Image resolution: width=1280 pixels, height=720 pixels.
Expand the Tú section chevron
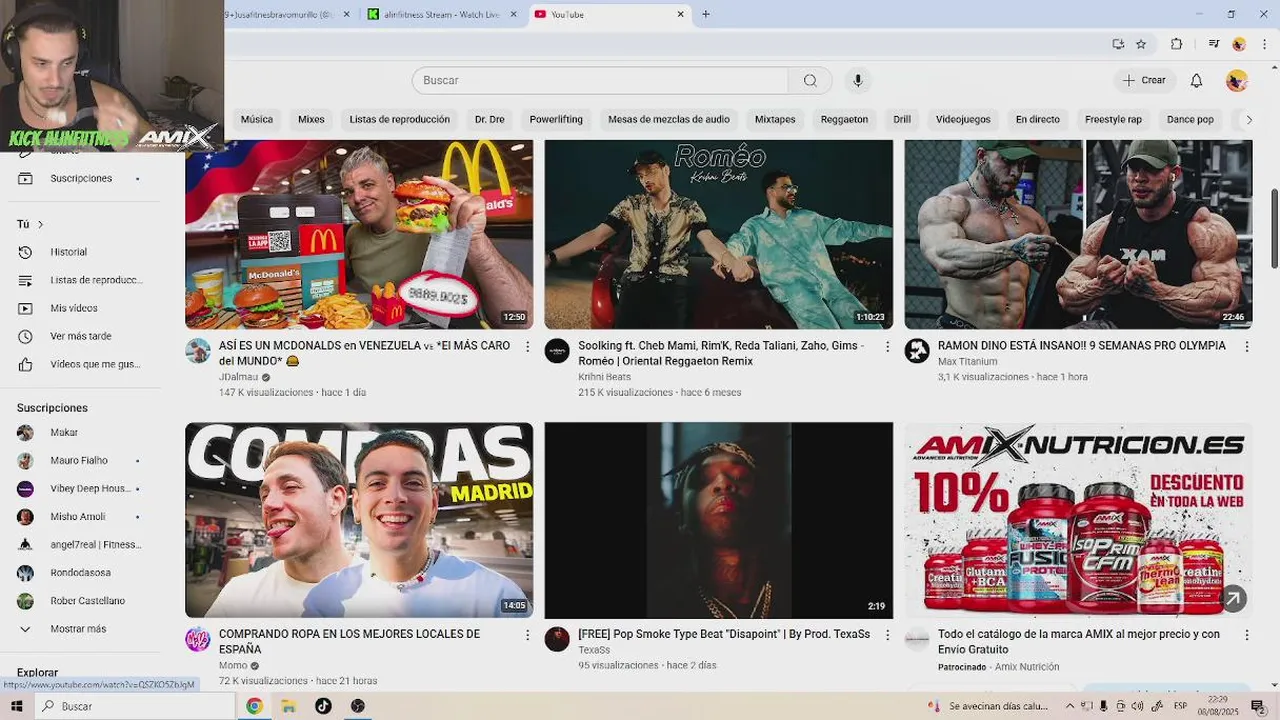[x=40, y=224]
